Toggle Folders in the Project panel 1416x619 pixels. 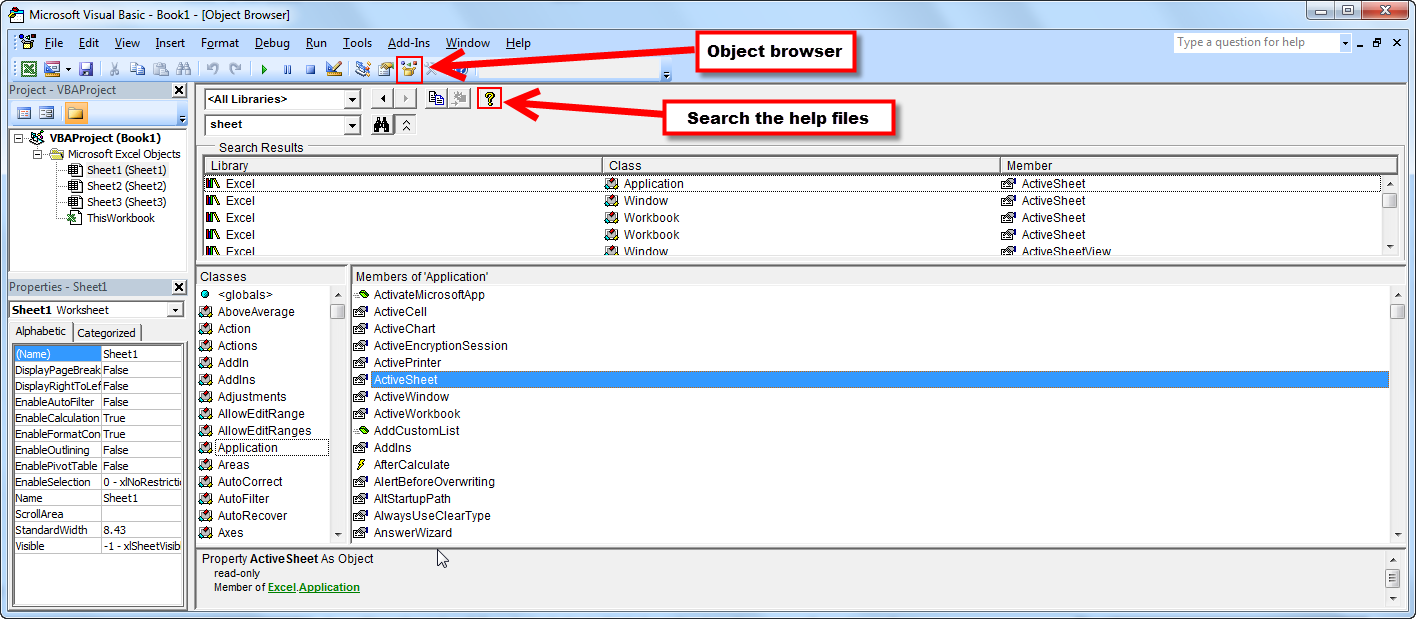pyautogui.click(x=76, y=113)
